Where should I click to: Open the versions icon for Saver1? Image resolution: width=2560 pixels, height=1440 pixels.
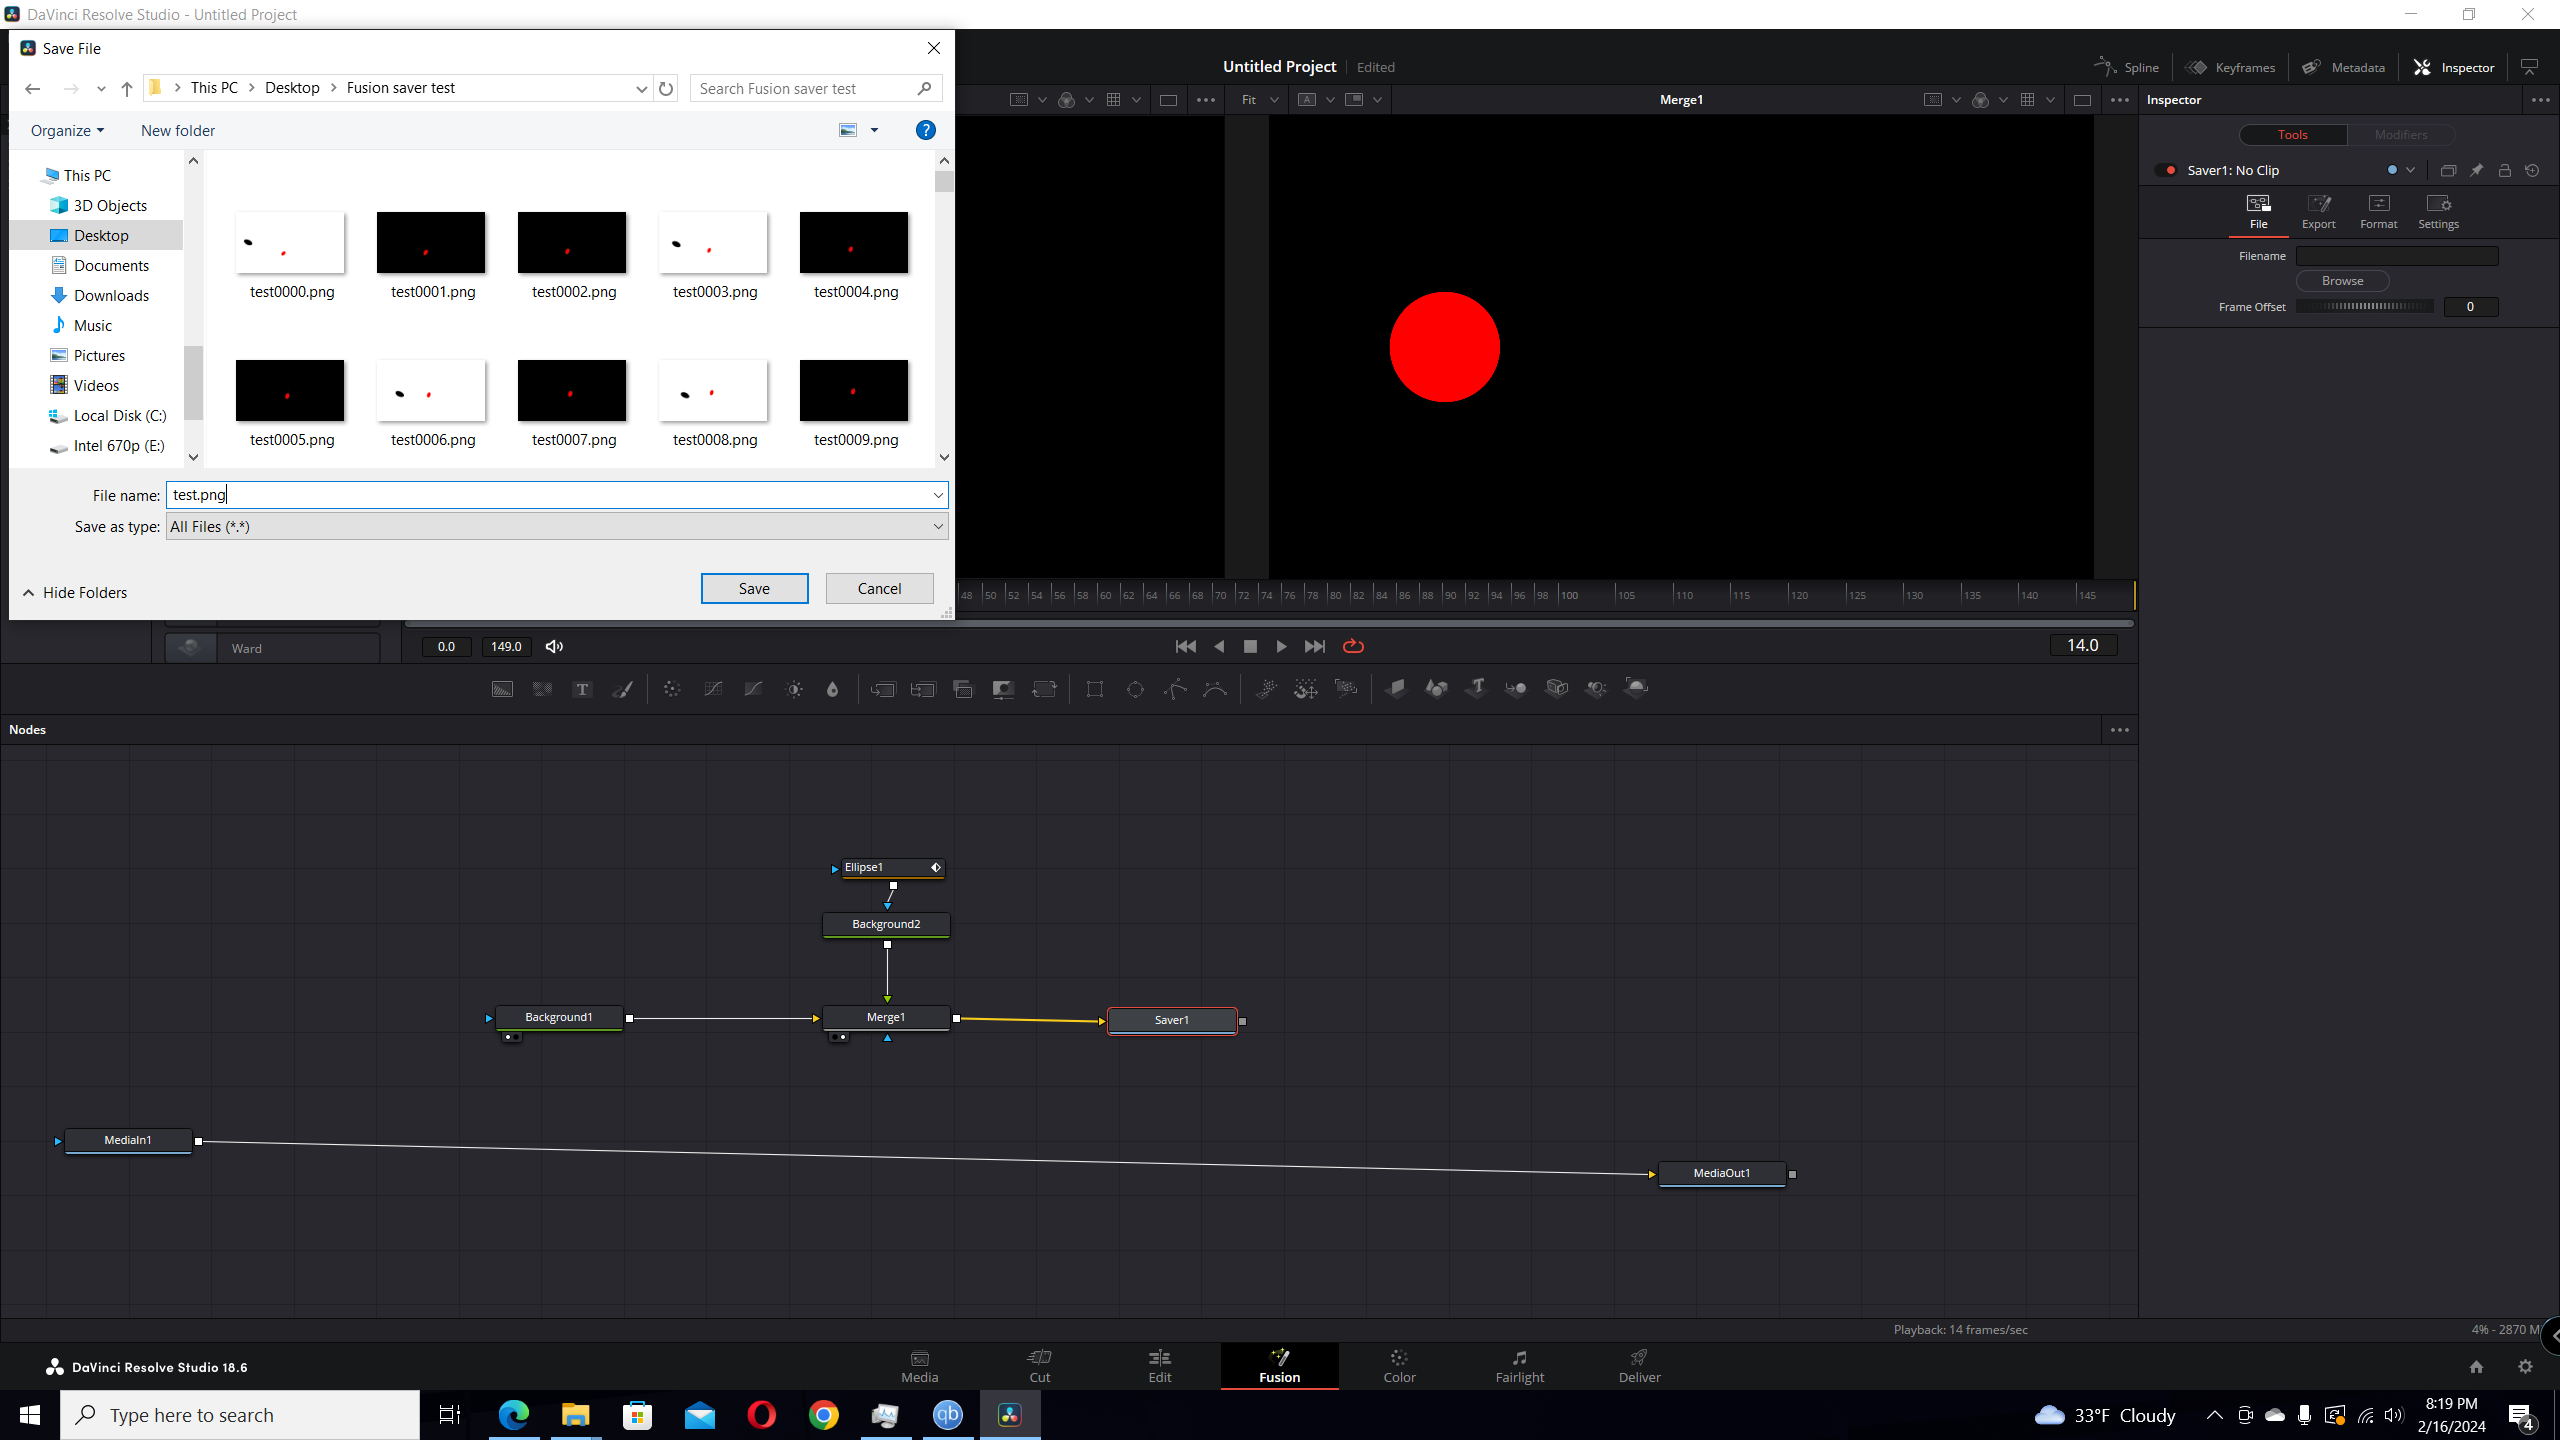tap(2448, 170)
